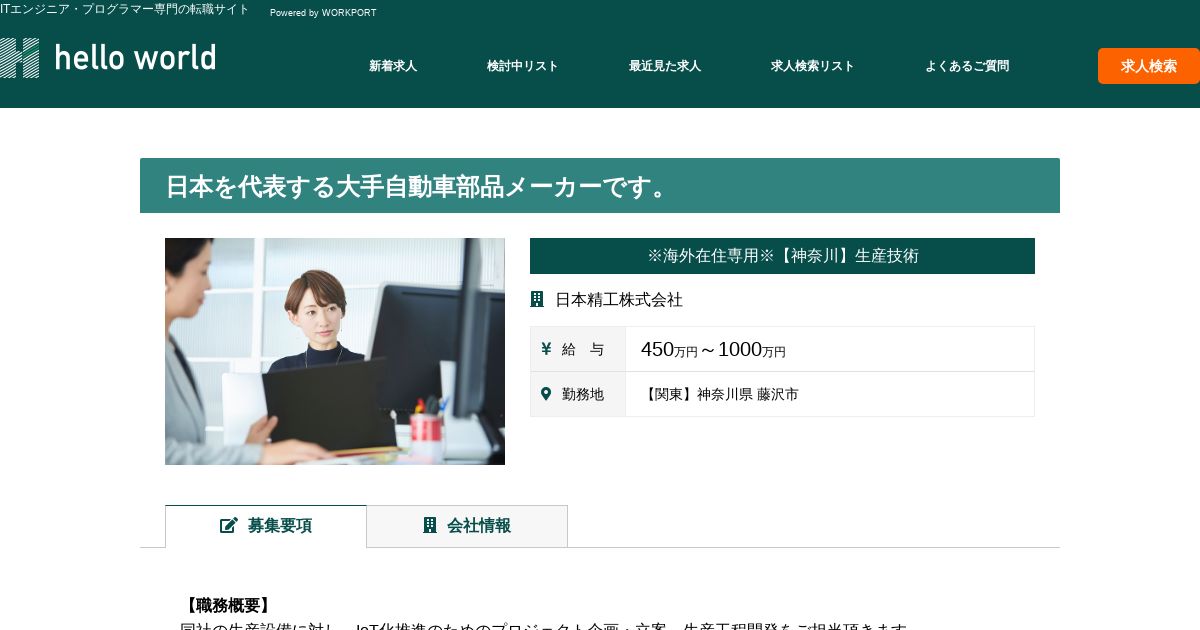
Task: Click the heading 日本を代表する大手自動車部品メーカーです。
Action: pyautogui.click(x=420, y=187)
